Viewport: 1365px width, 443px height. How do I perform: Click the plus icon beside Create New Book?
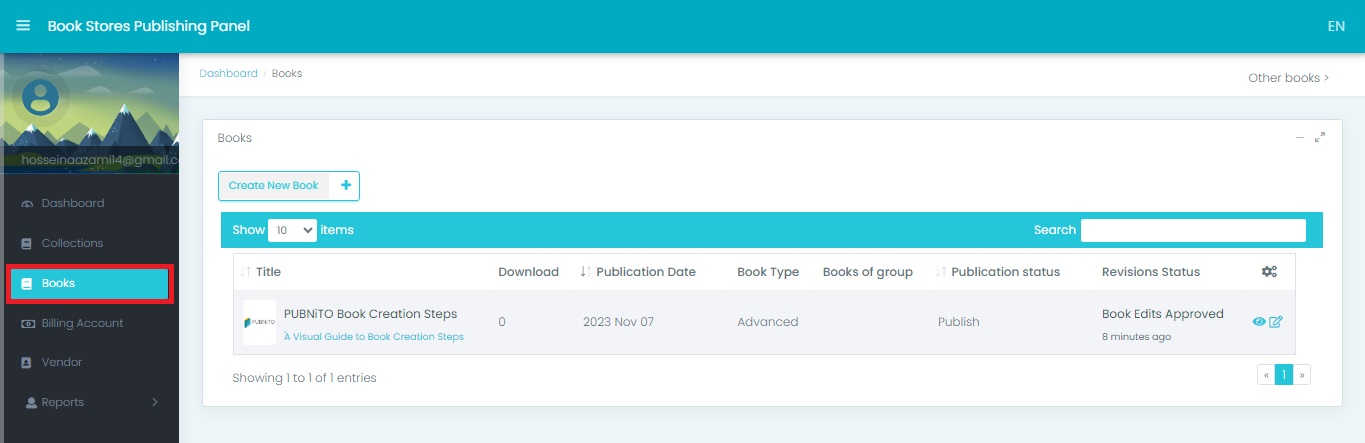coord(345,185)
